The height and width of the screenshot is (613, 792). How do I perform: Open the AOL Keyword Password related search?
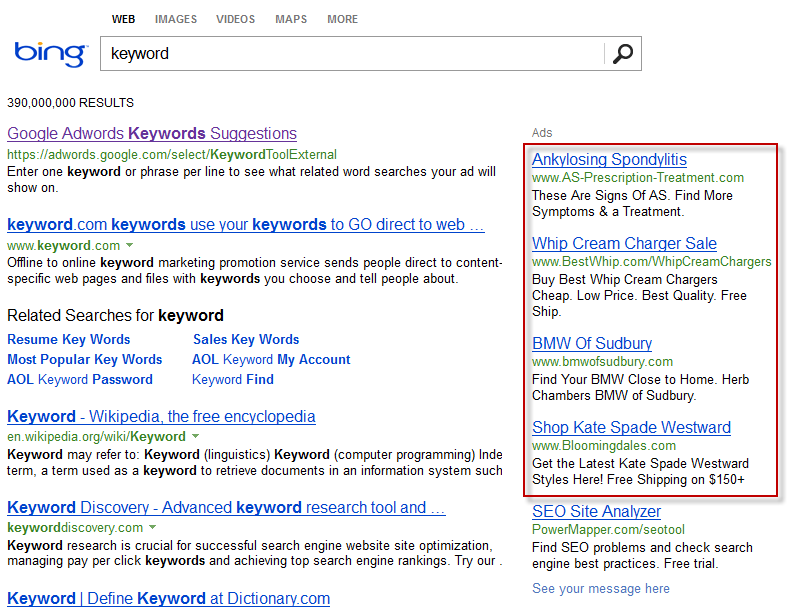[x=80, y=379]
